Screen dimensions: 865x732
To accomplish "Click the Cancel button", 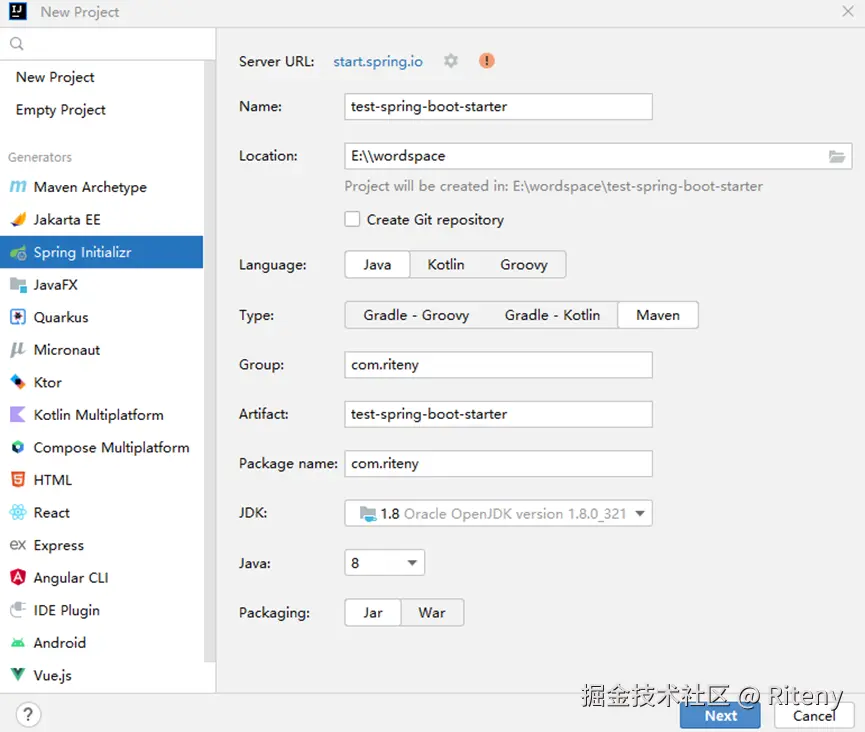I will 814,715.
